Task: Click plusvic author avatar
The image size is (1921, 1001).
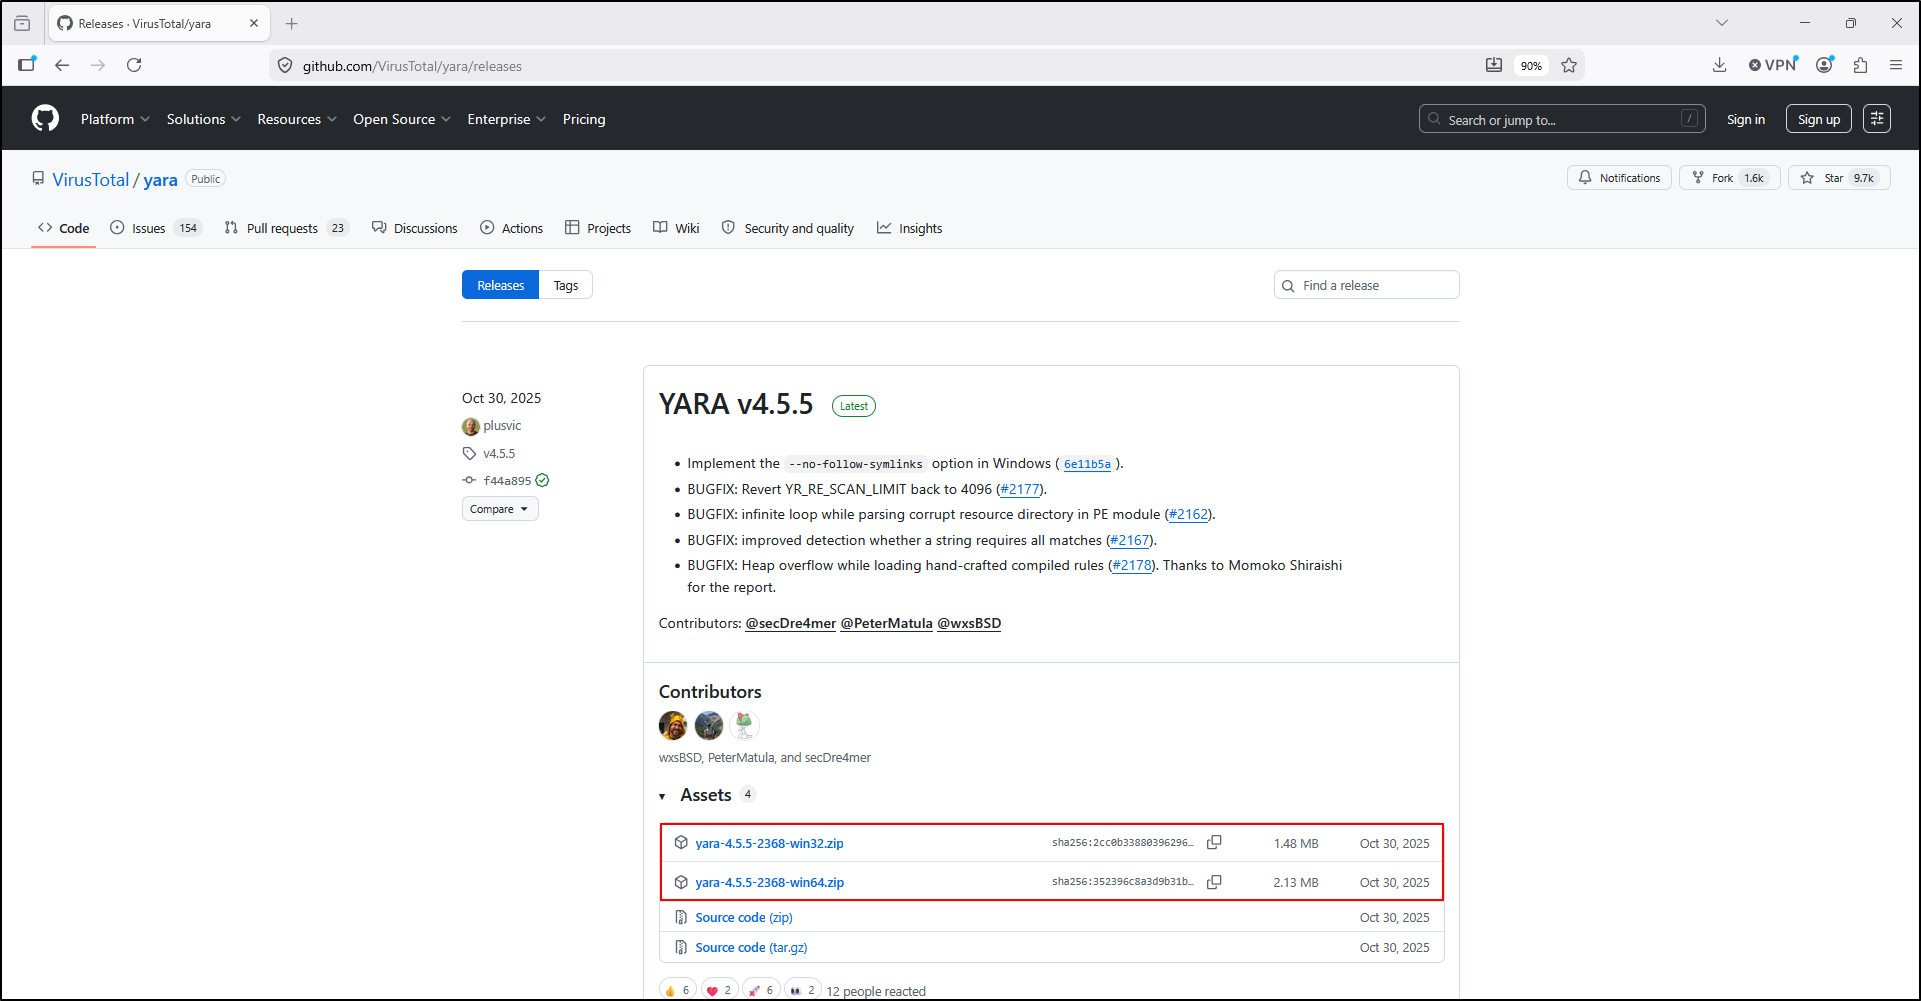Action: [471, 426]
